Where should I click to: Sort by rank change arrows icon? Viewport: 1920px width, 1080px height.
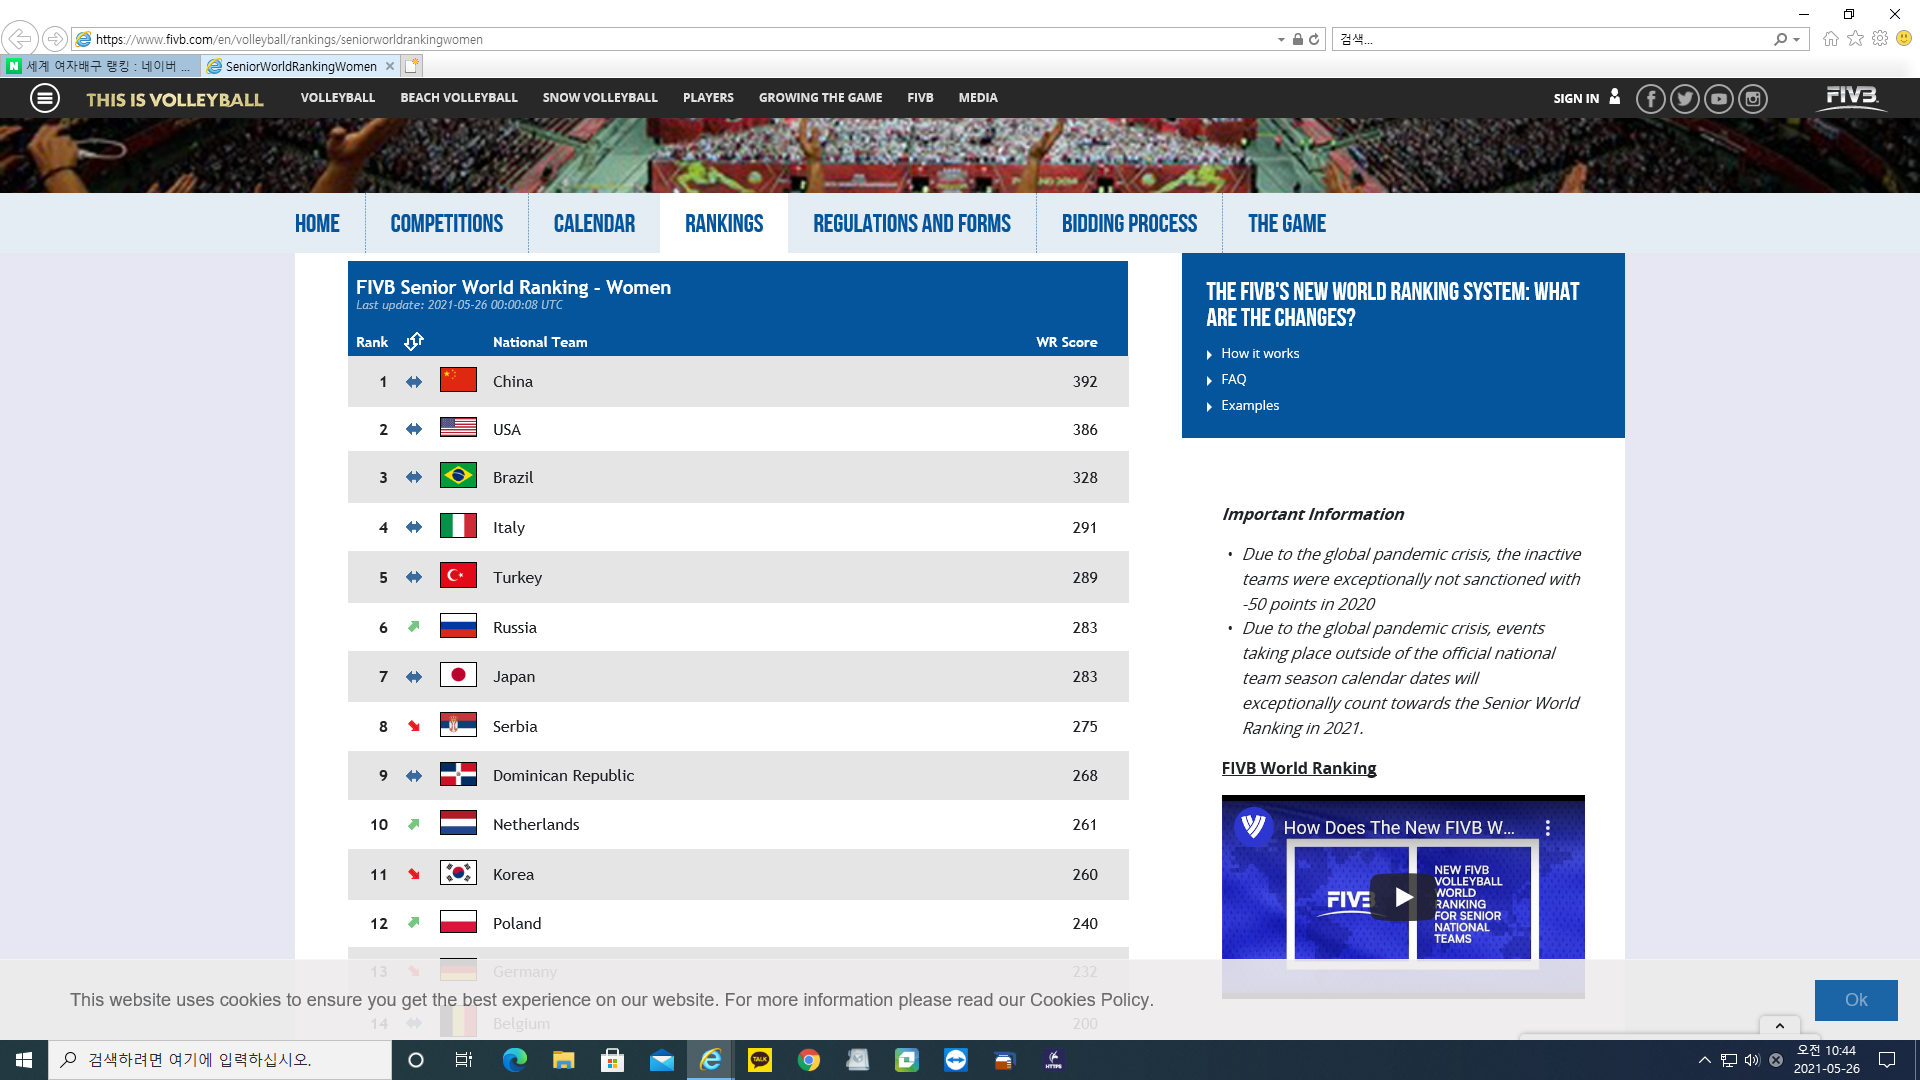(414, 342)
